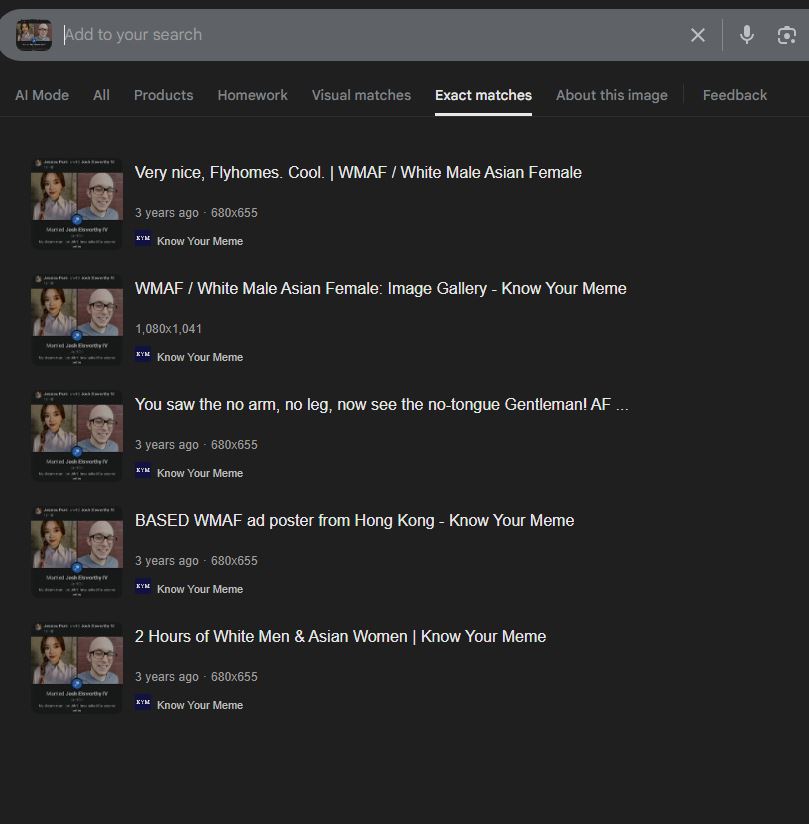Switch to the All tab

(x=101, y=95)
